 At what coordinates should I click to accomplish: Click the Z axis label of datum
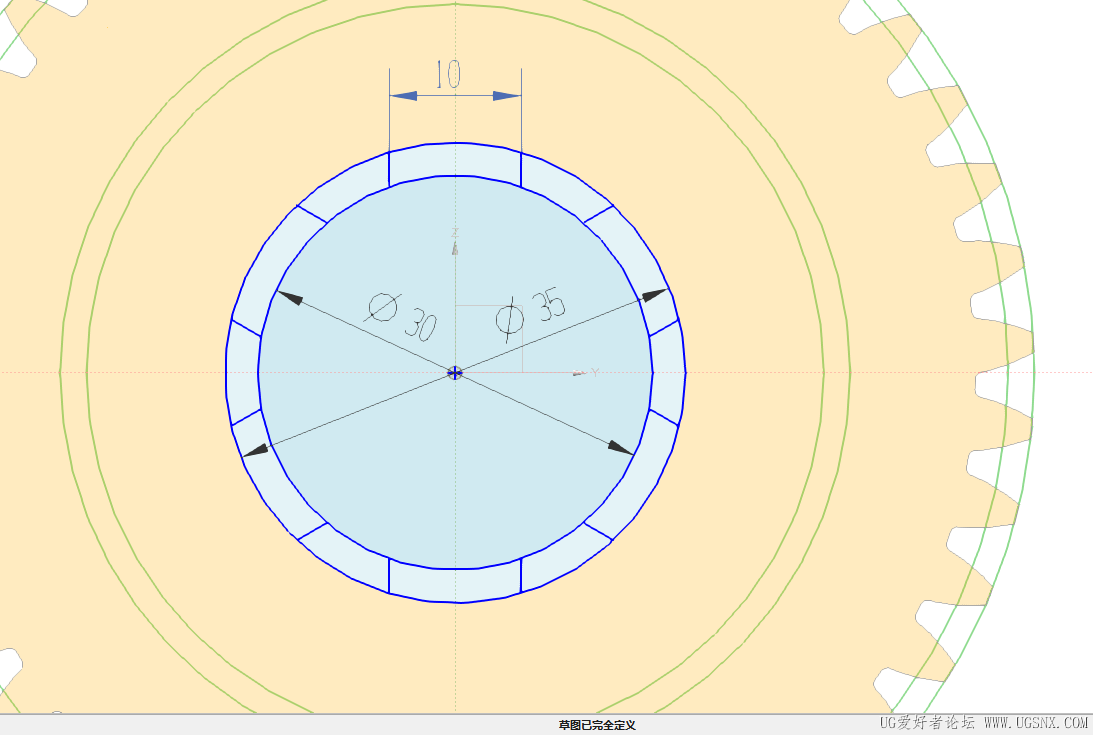click(454, 232)
